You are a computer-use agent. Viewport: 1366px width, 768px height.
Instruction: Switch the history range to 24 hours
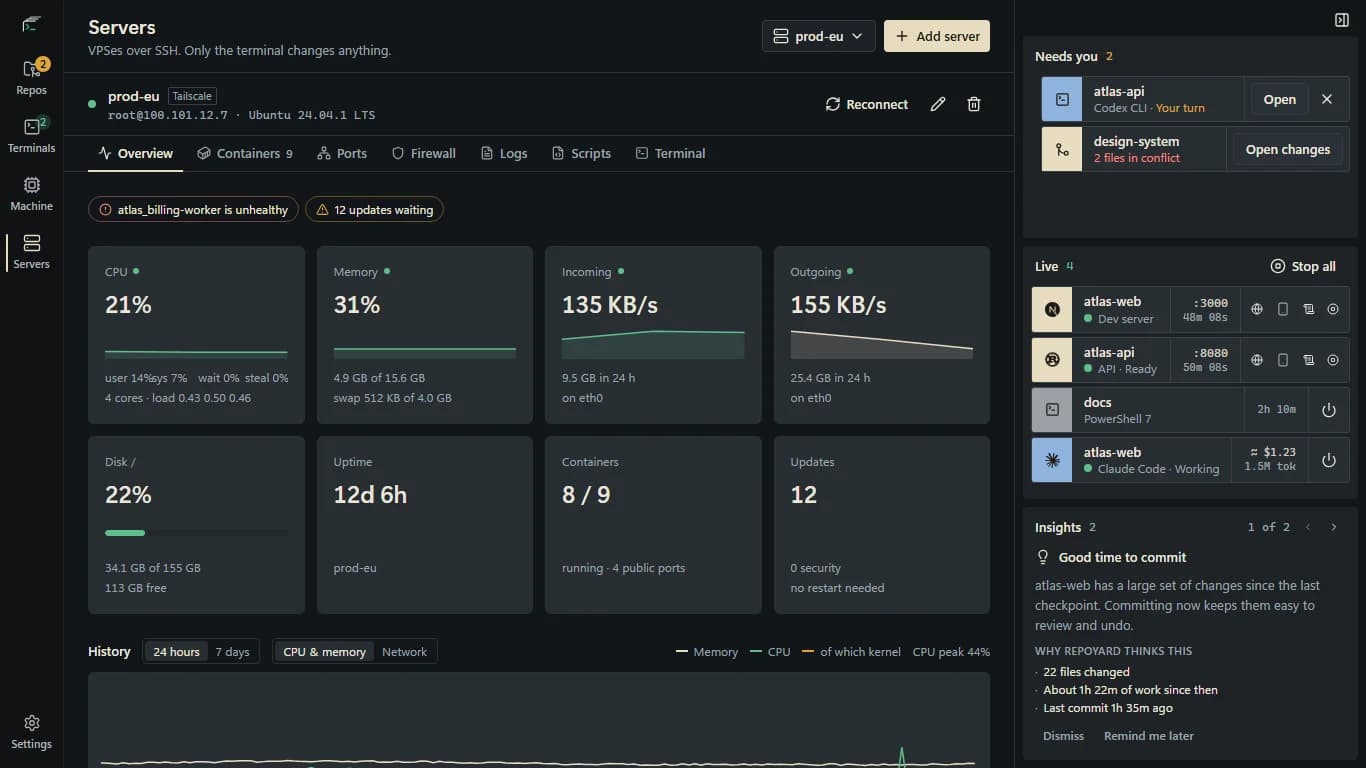176,652
